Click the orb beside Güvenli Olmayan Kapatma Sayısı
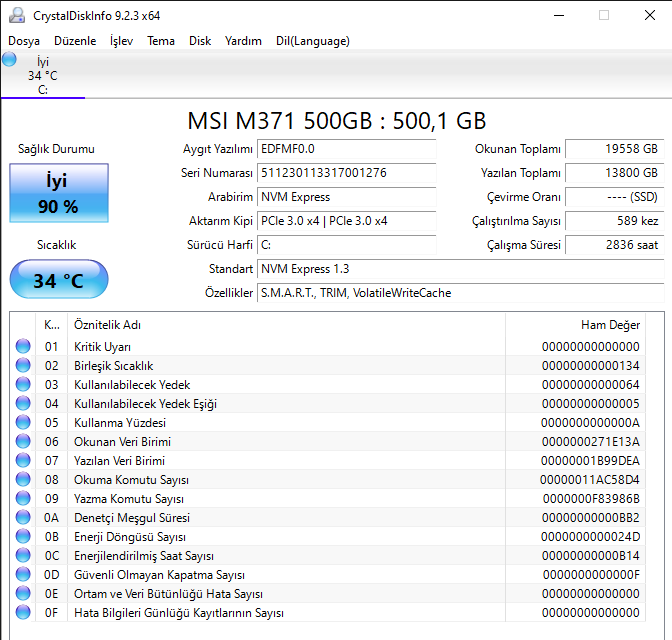 pyautogui.click(x=23, y=575)
